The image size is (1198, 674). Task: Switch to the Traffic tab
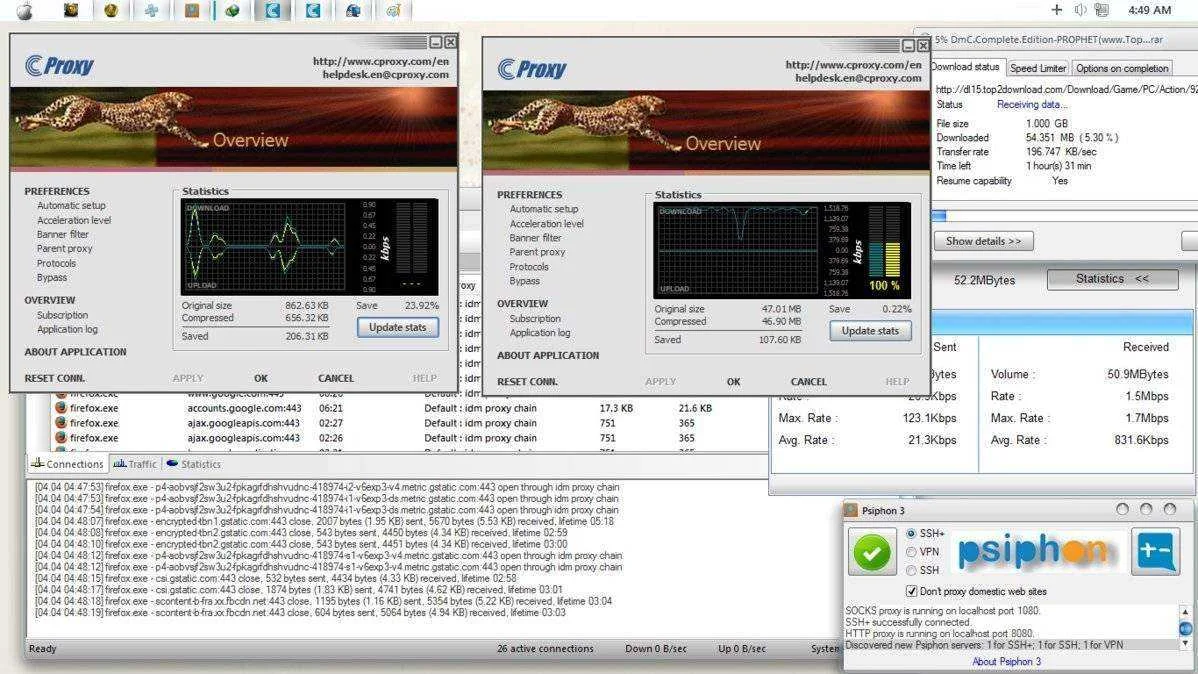click(134, 464)
